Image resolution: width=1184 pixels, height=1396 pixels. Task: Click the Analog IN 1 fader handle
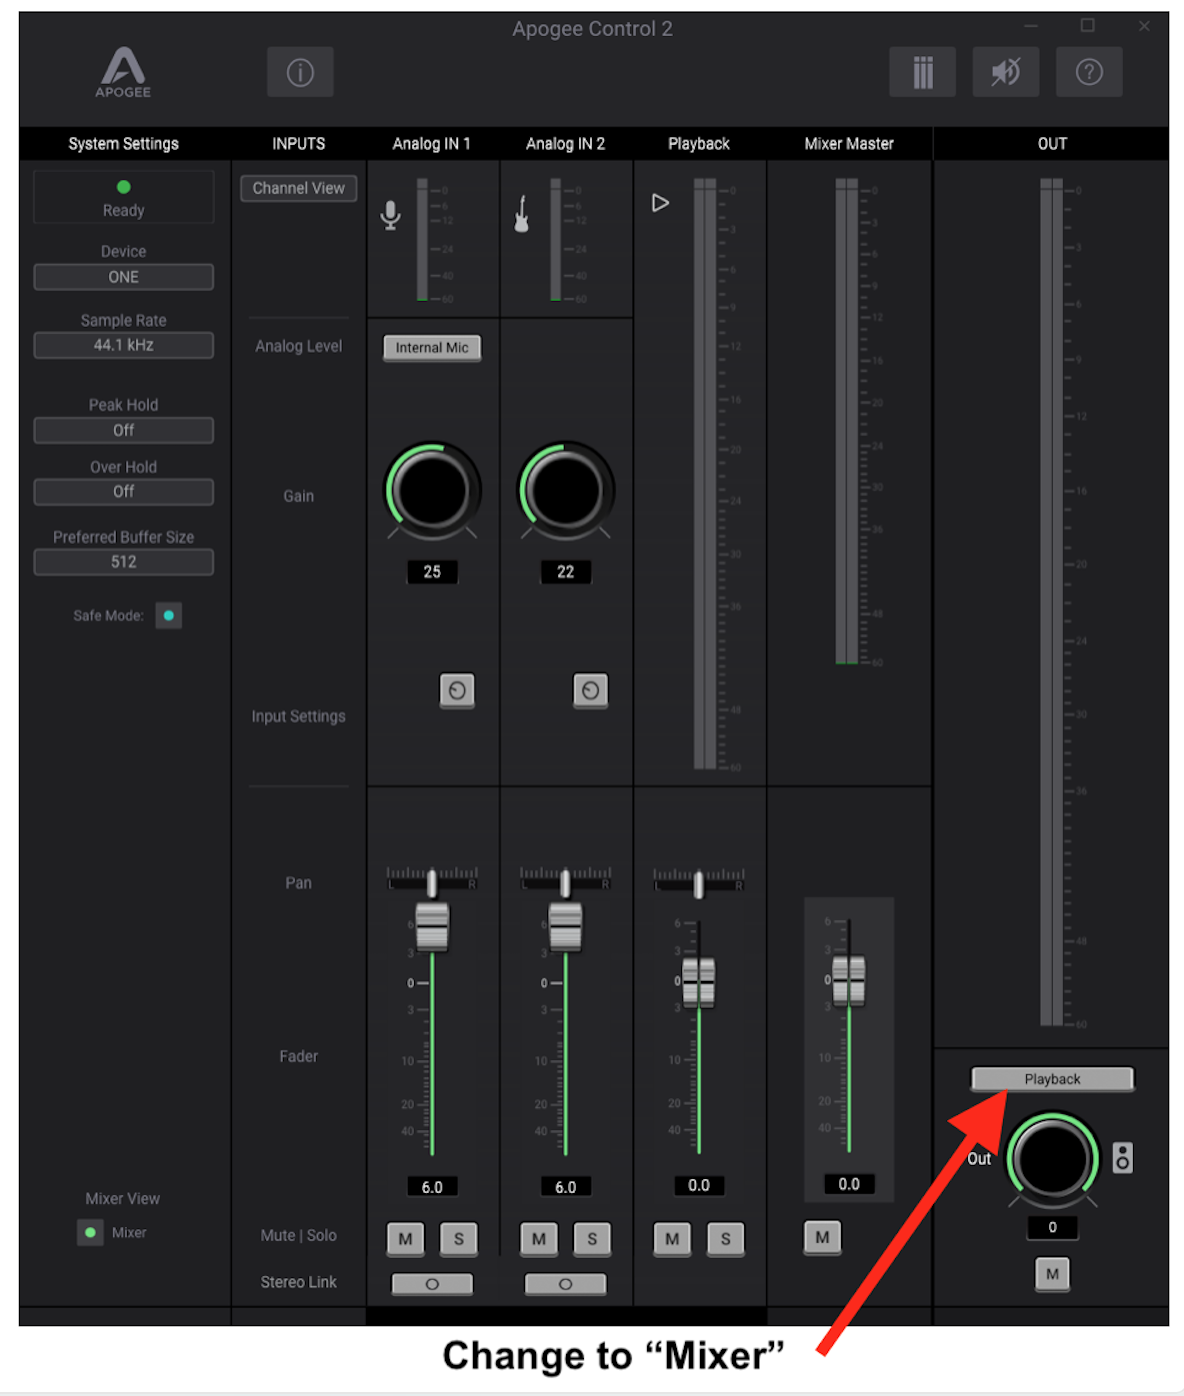(432, 925)
